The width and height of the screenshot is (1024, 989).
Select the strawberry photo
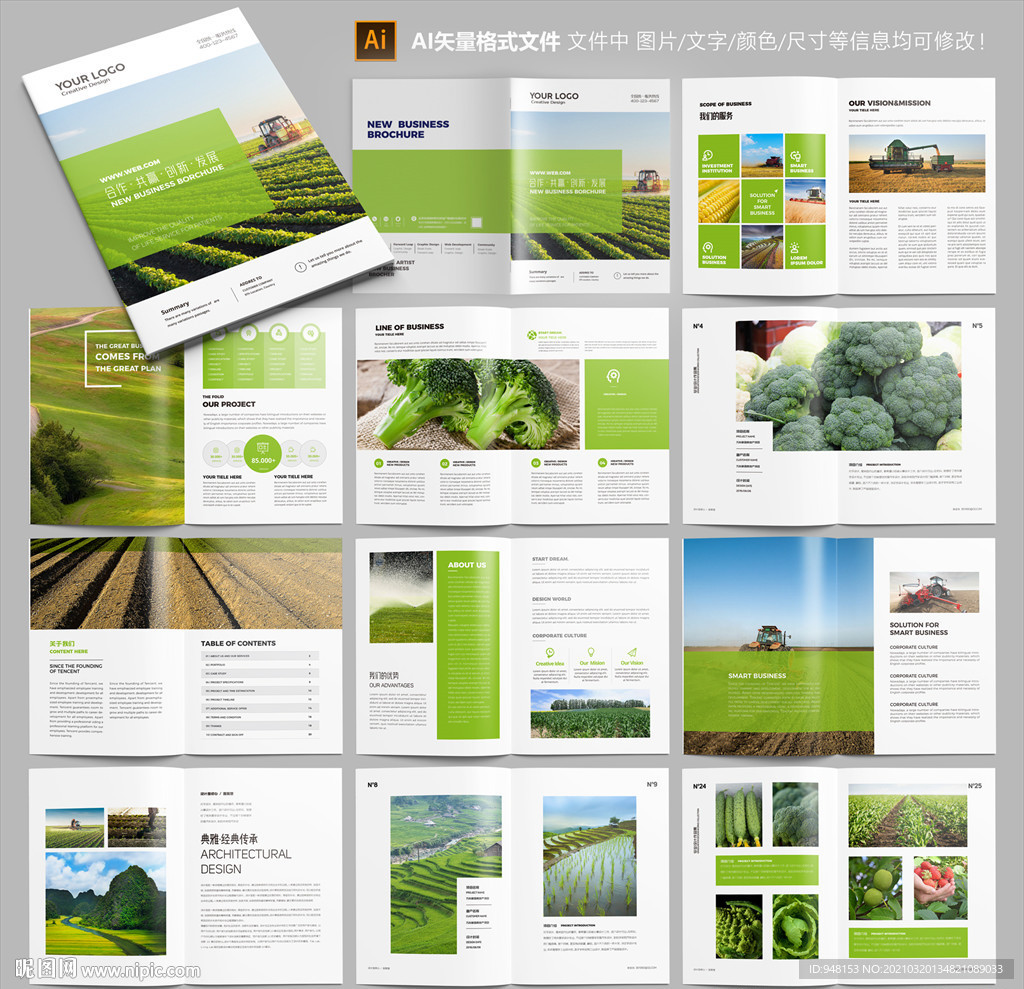click(940, 888)
